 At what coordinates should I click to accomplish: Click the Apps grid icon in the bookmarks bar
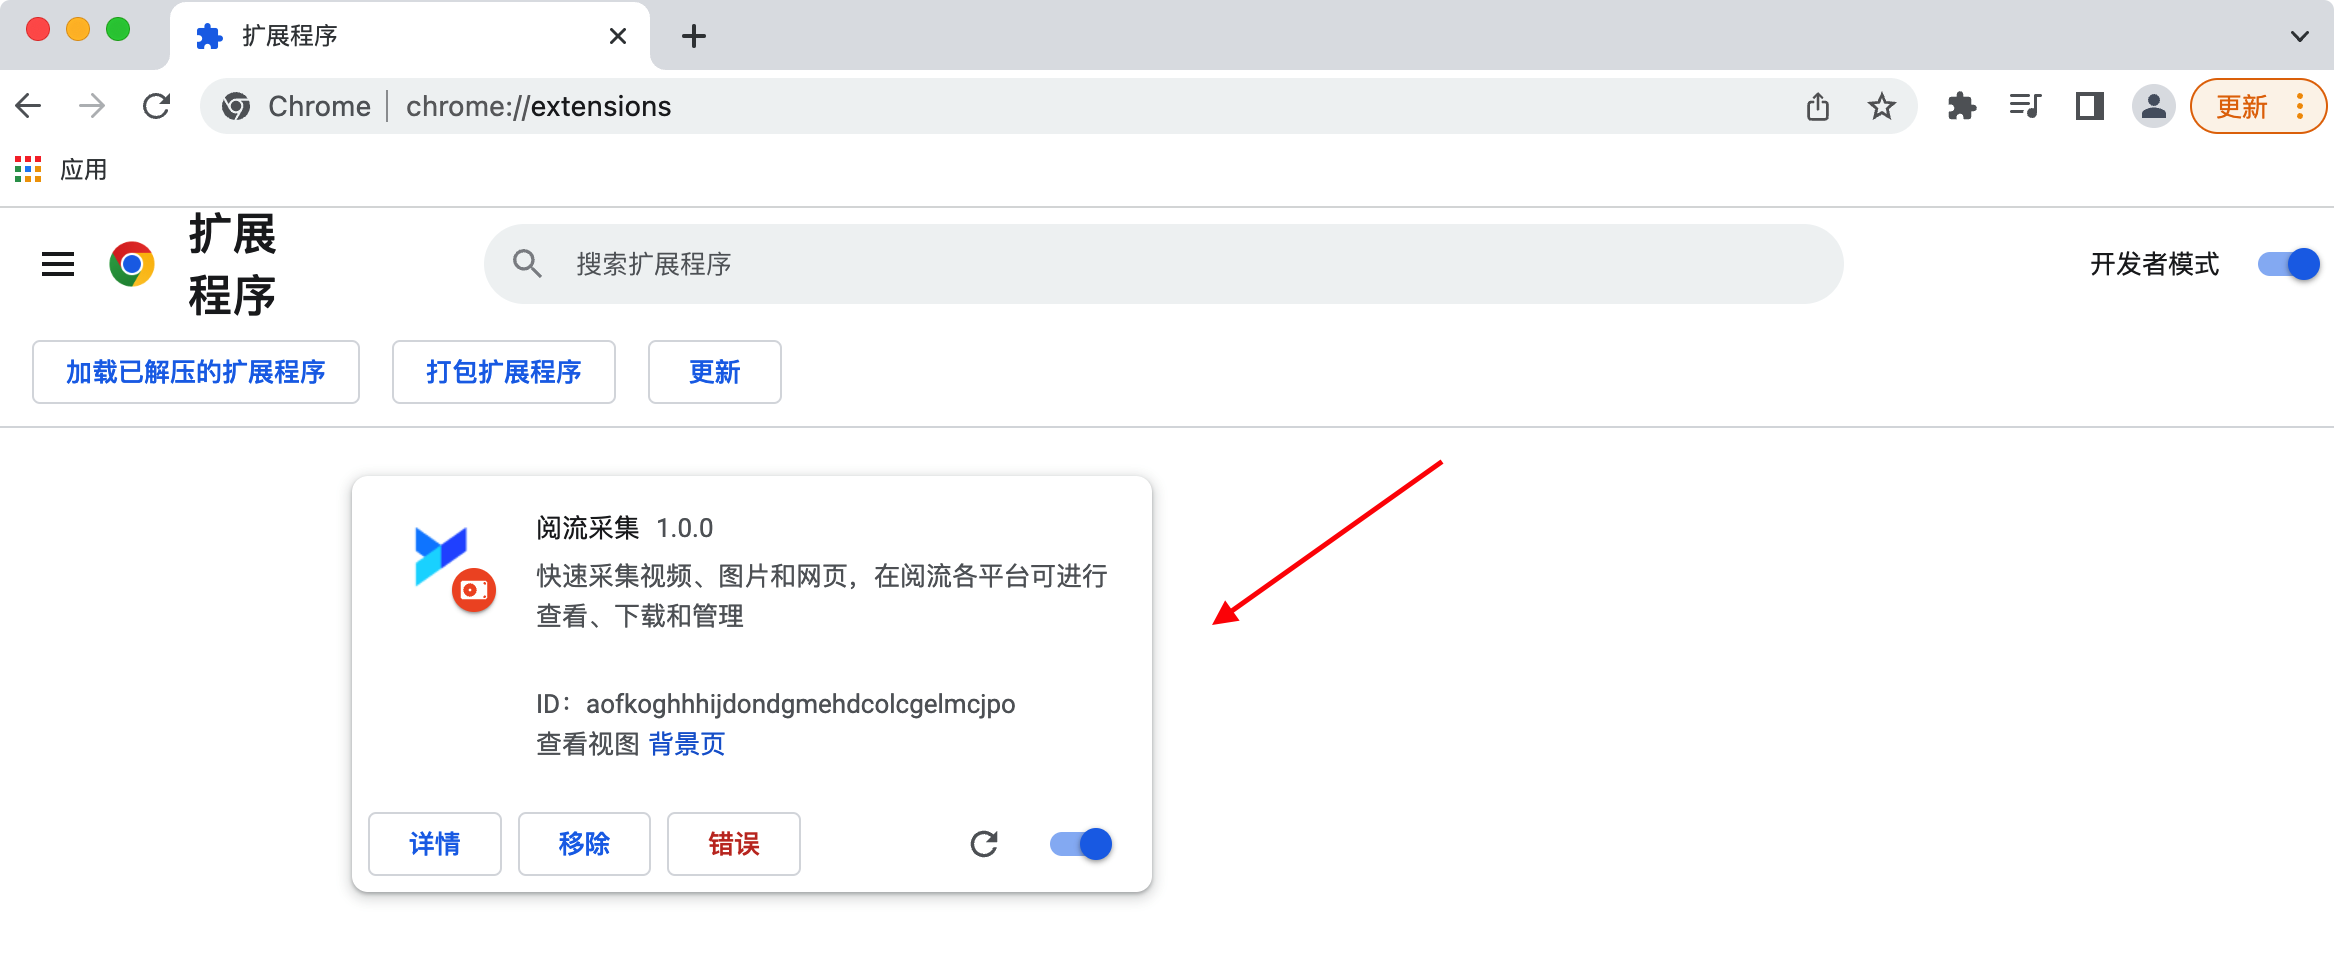click(x=28, y=169)
